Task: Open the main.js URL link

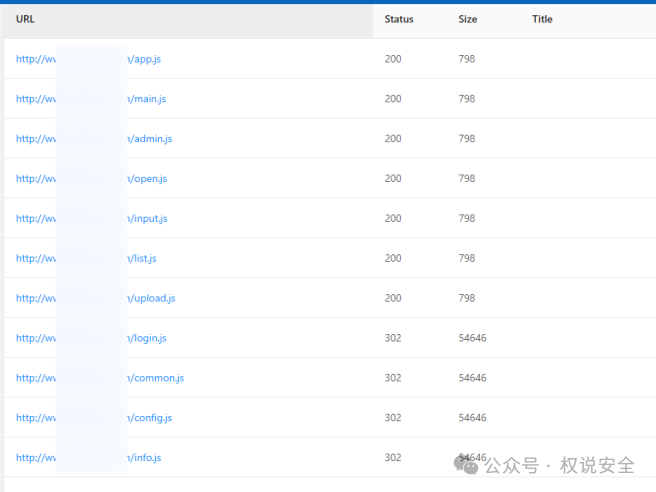Action: [91, 99]
